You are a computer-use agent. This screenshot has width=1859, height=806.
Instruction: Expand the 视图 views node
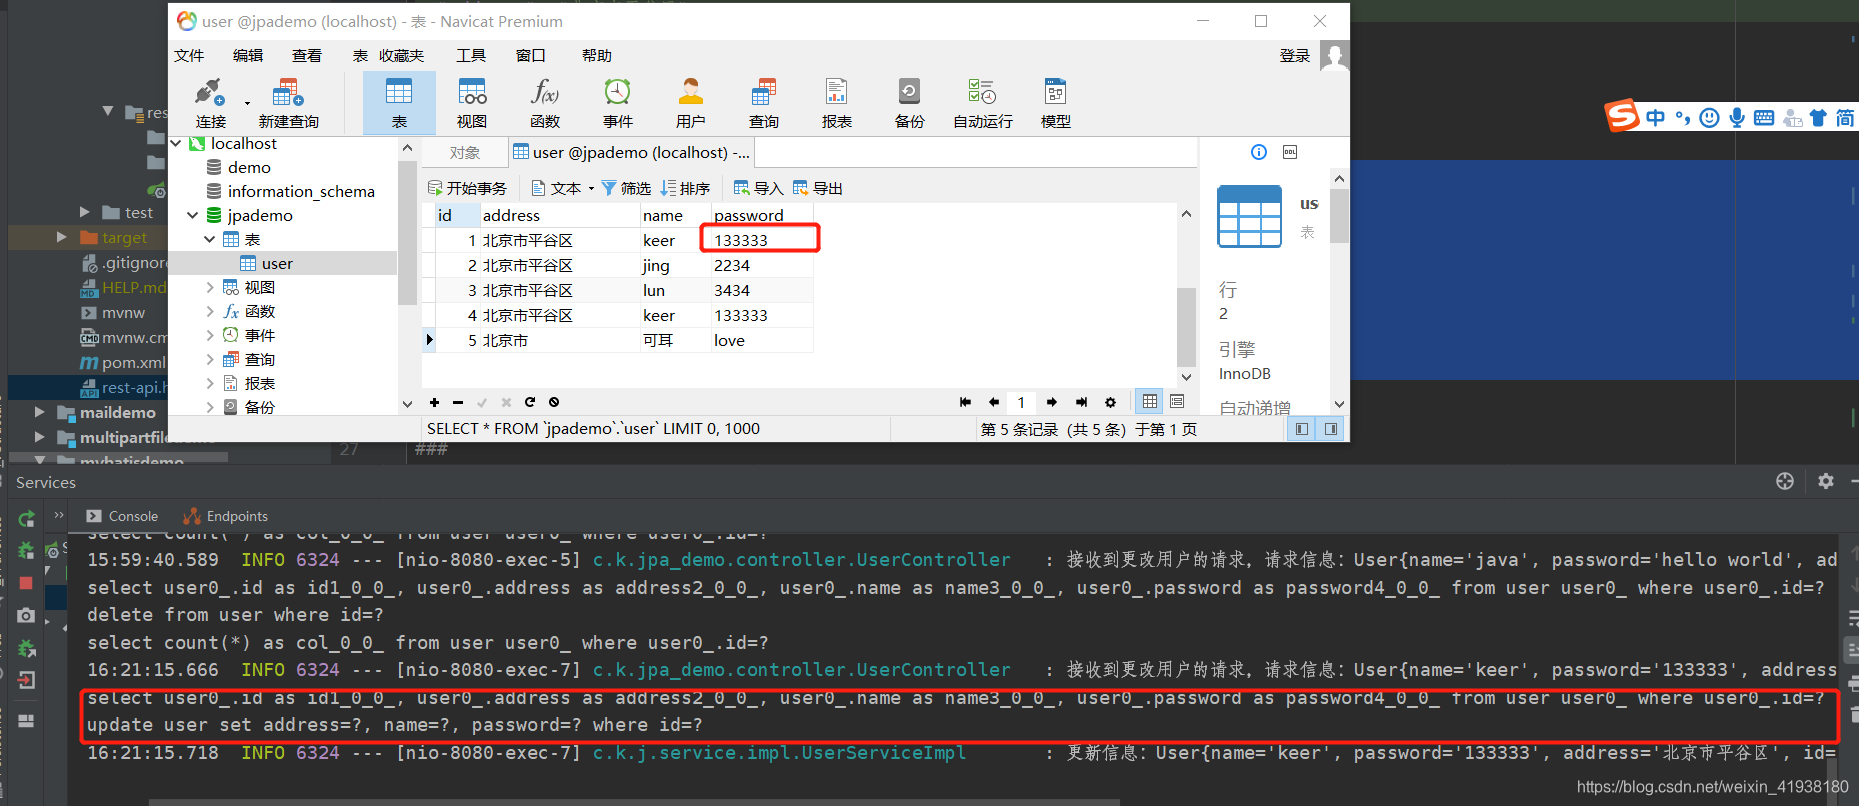click(x=209, y=287)
